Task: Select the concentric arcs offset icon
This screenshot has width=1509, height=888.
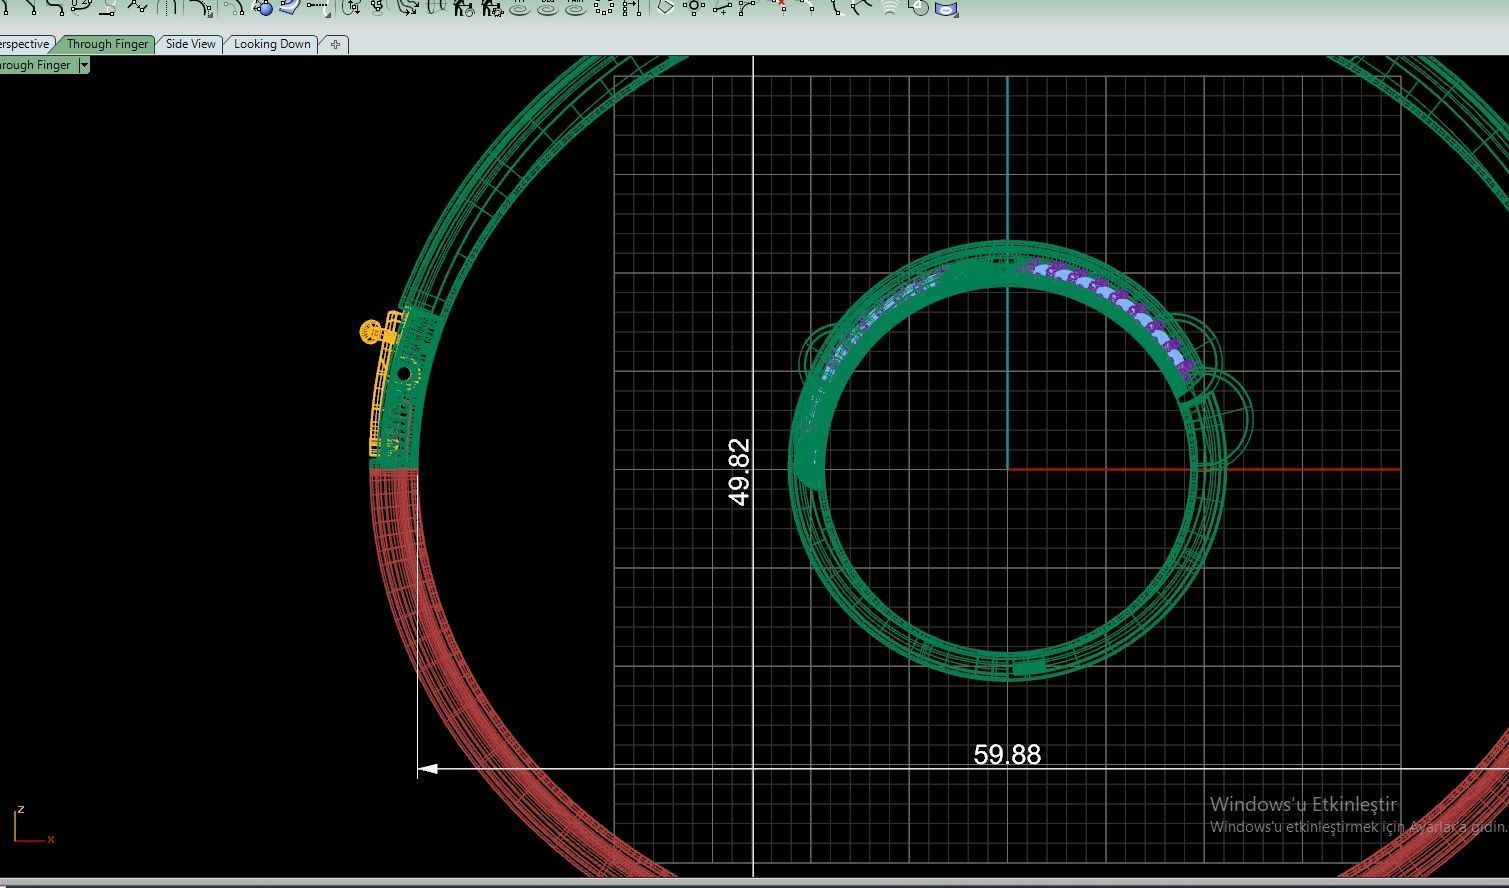Action: point(890,8)
